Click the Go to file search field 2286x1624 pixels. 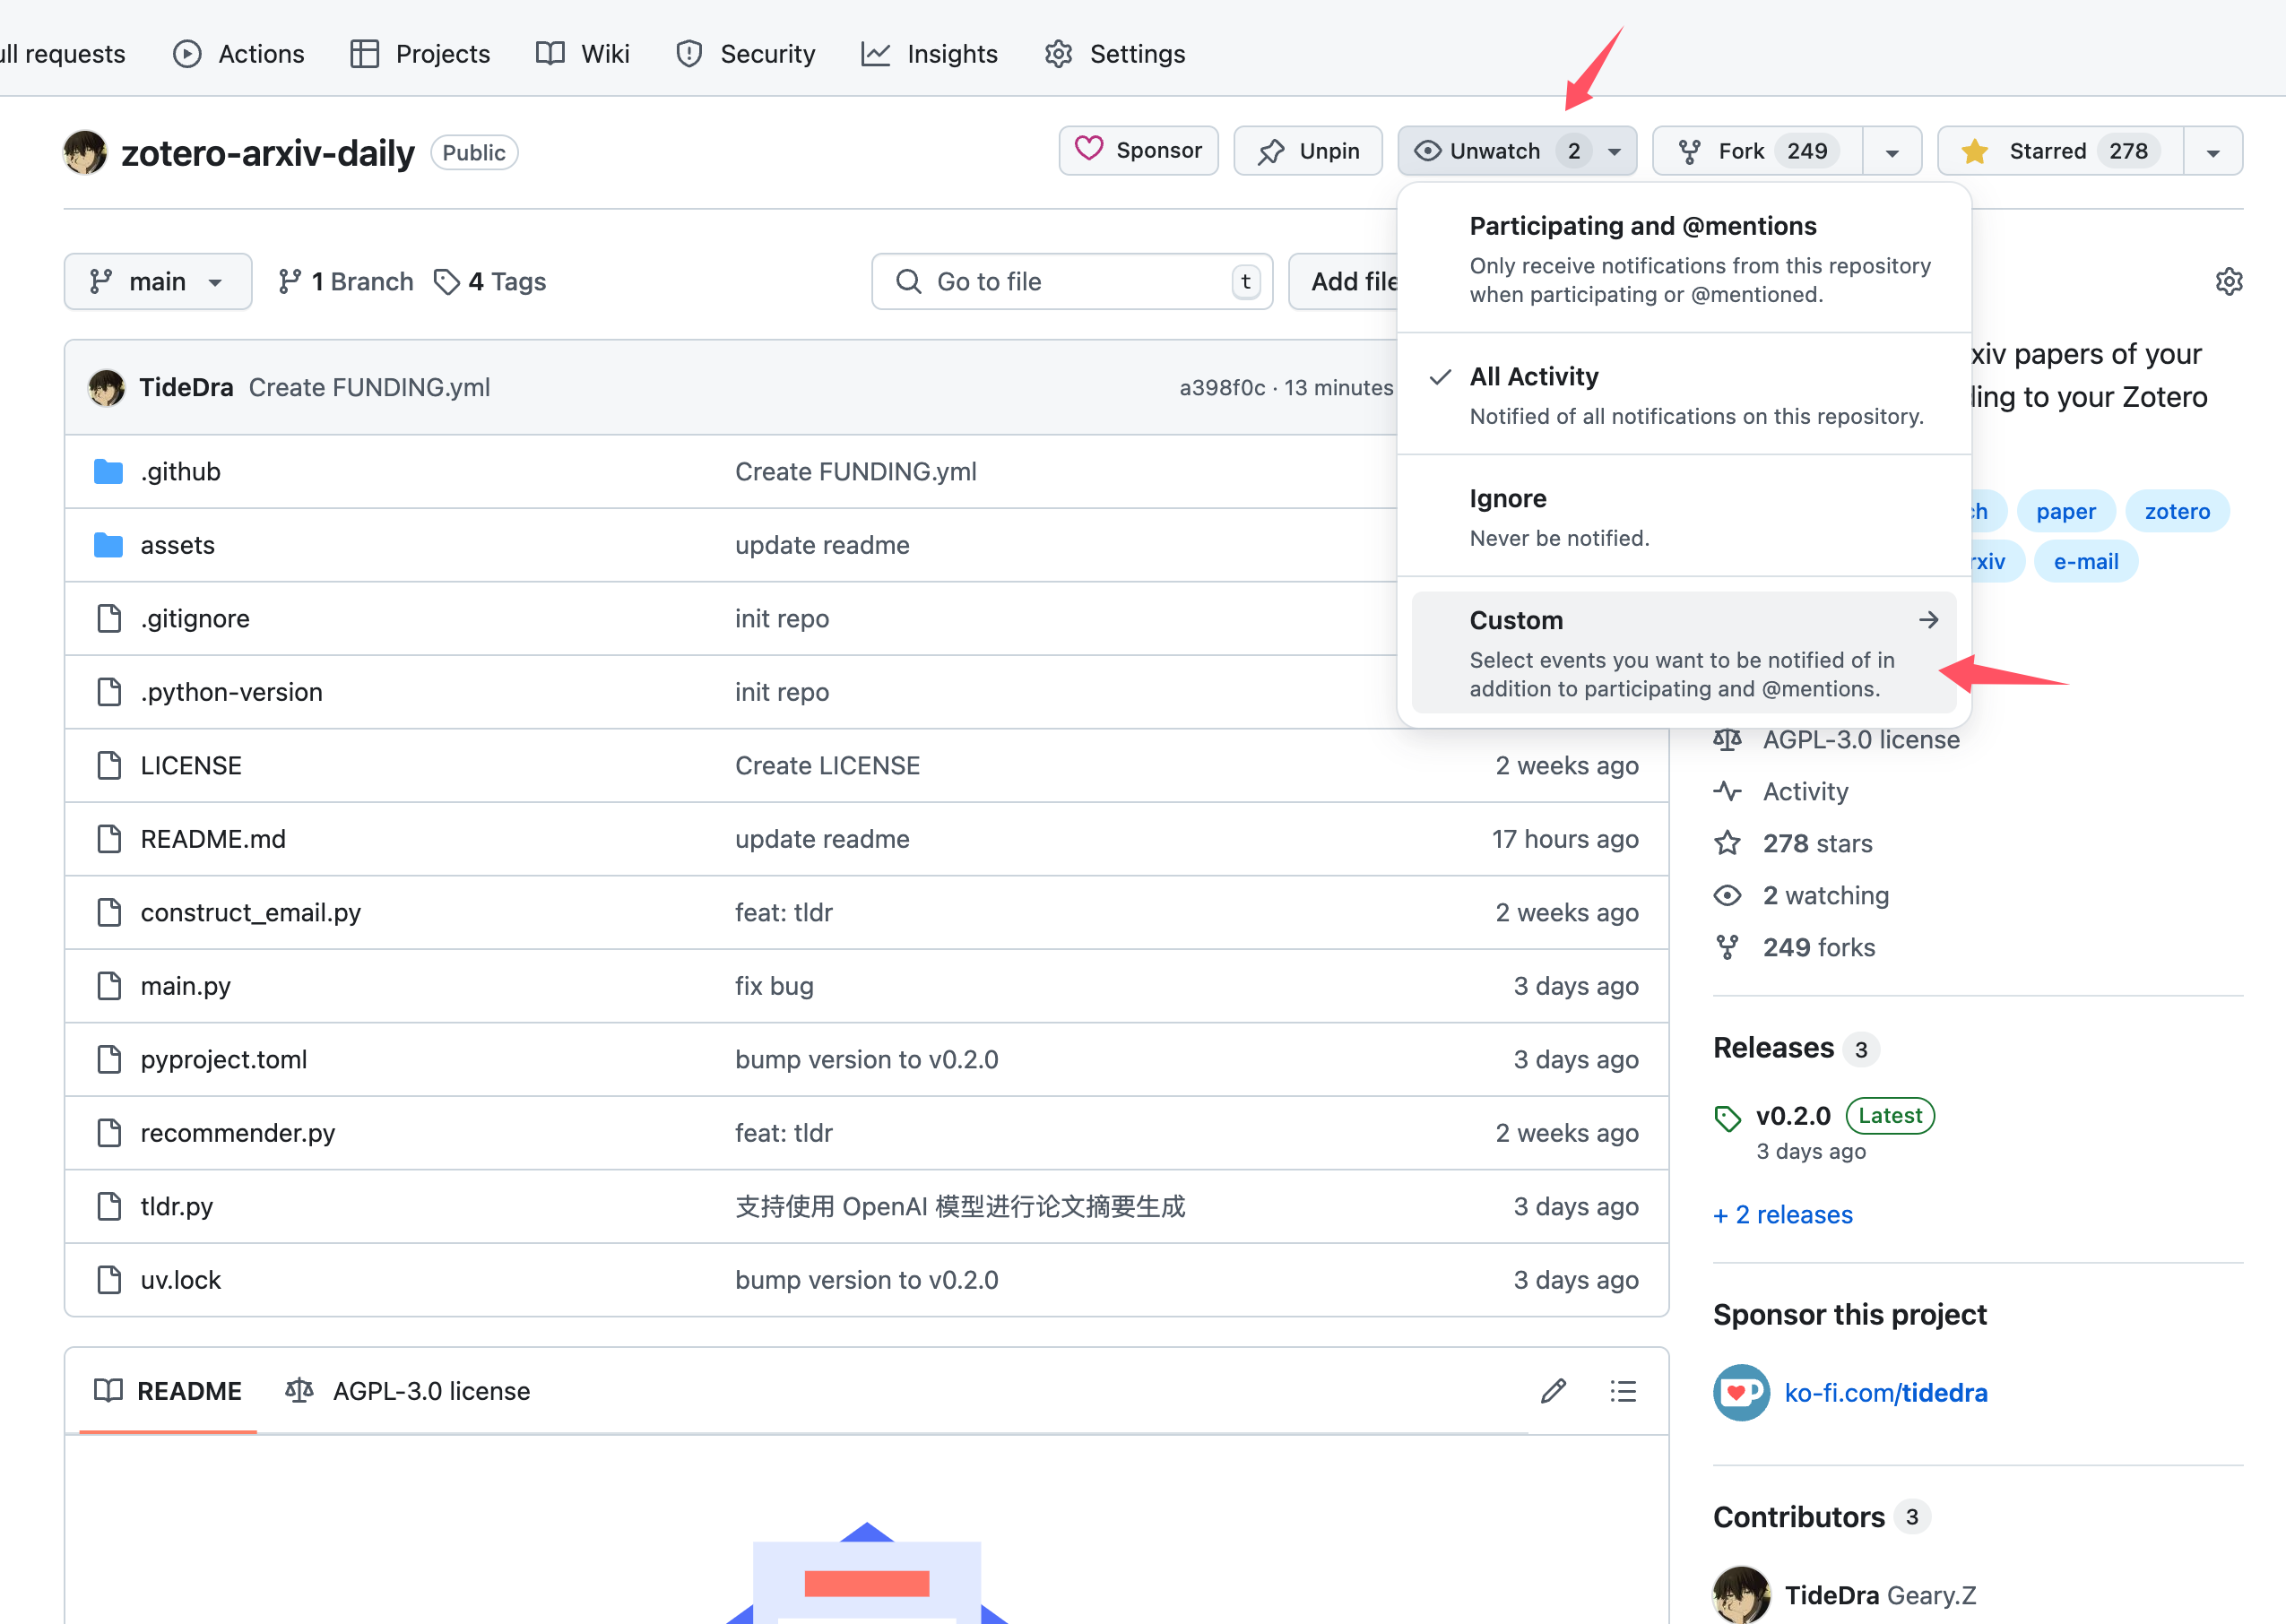click(1070, 282)
